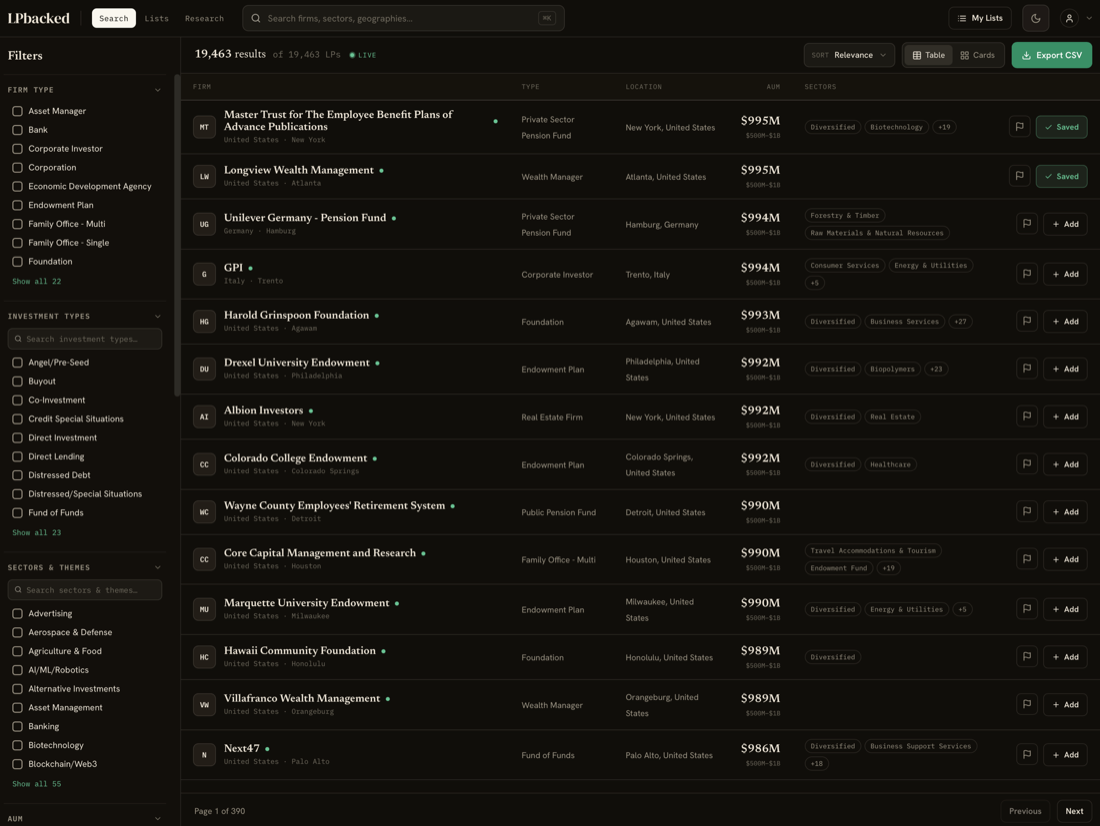Open the account menu chevron
The width and height of the screenshot is (1100, 826).
pos(1089,18)
